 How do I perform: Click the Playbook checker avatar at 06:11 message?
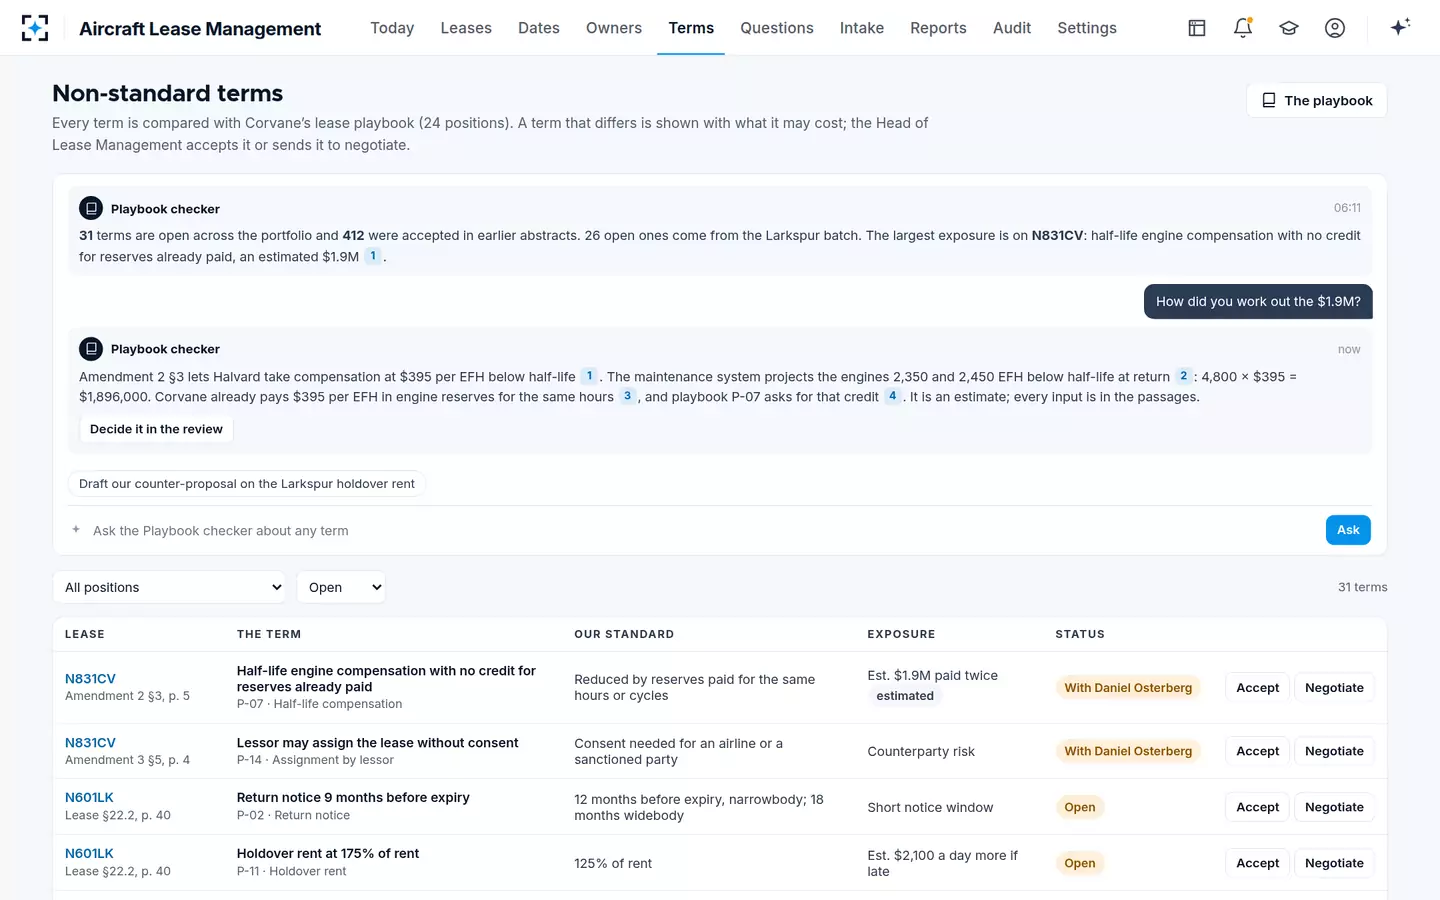point(91,208)
